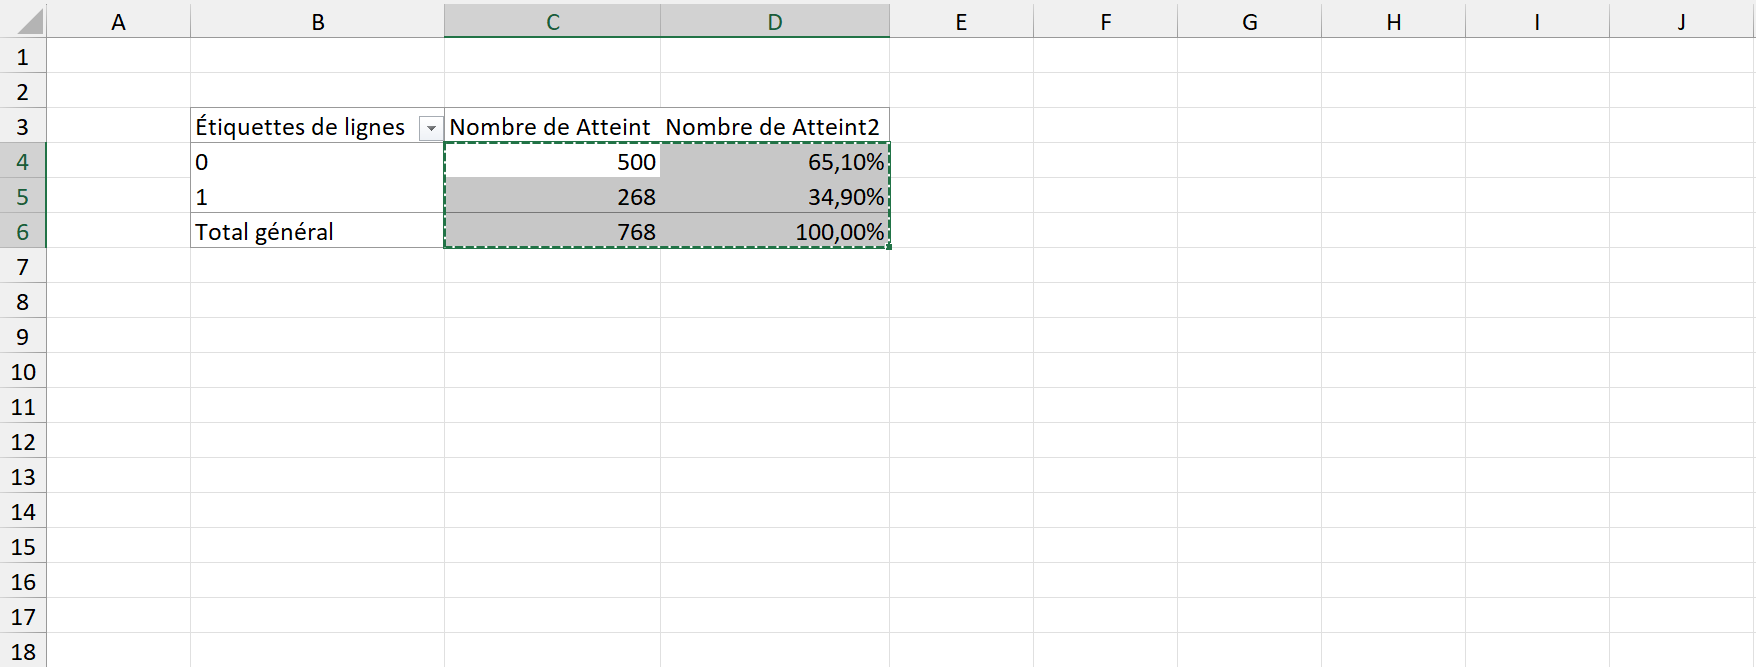Image resolution: width=1756 pixels, height=667 pixels.
Task: Click the column F header
Action: (1105, 22)
